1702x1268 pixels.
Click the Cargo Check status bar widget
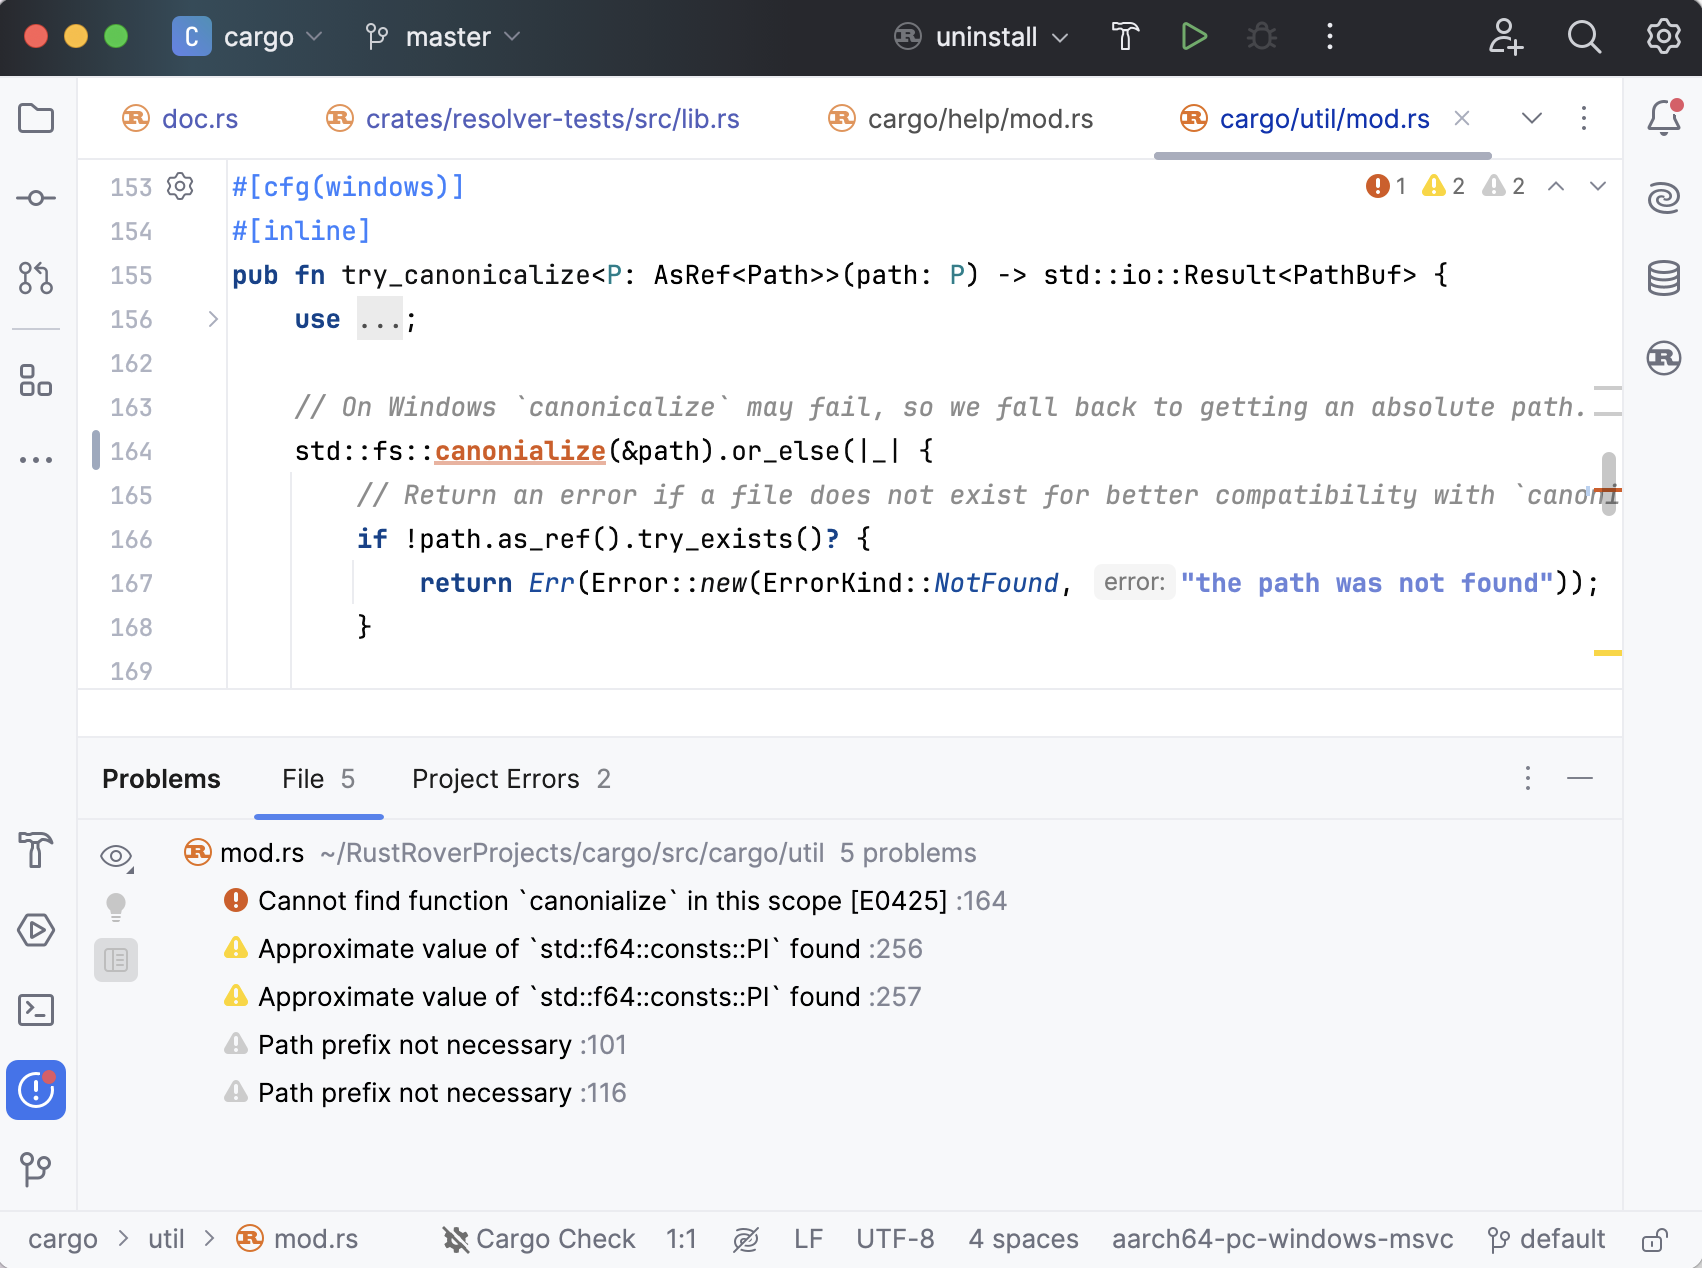coord(539,1240)
